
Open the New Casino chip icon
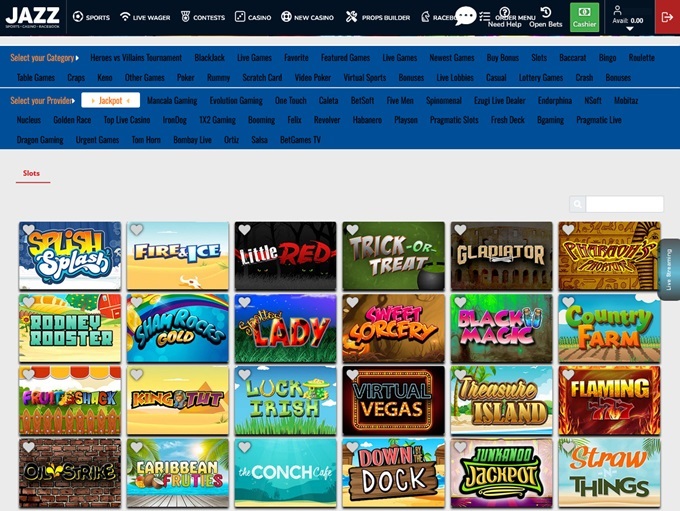coord(286,17)
